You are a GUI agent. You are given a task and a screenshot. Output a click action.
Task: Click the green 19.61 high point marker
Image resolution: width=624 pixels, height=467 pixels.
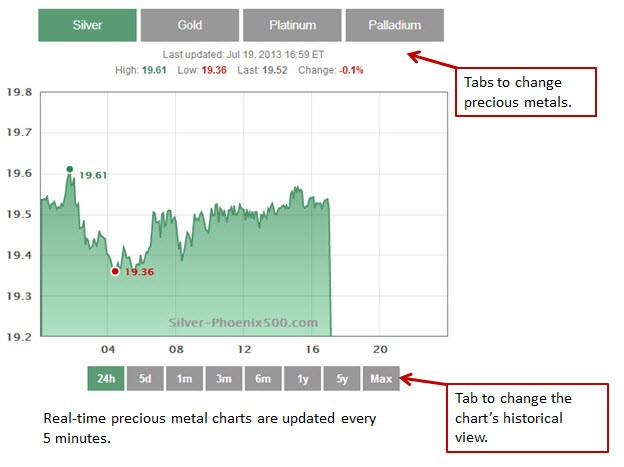tap(69, 169)
